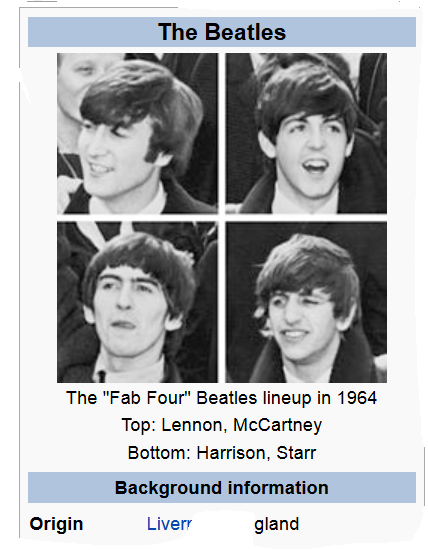The height and width of the screenshot is (550, 428).
Task: Click the "Background information" section header
Action: pos(222,488)
